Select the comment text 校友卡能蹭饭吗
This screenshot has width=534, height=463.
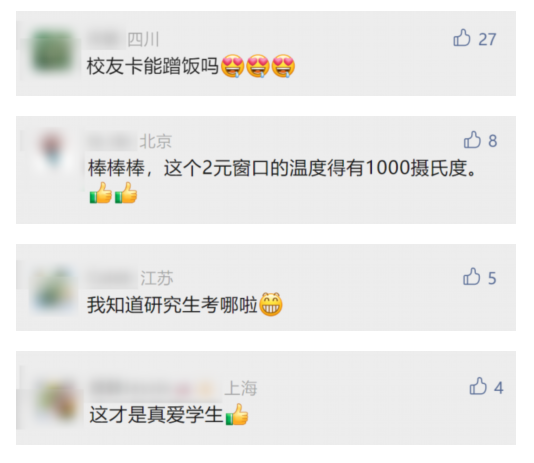(x=152, y=66)
